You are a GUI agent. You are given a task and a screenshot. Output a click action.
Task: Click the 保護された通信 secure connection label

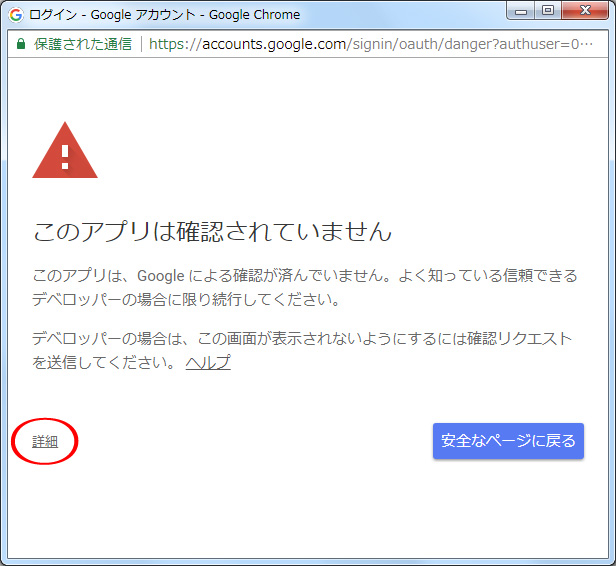click(83, 44)
